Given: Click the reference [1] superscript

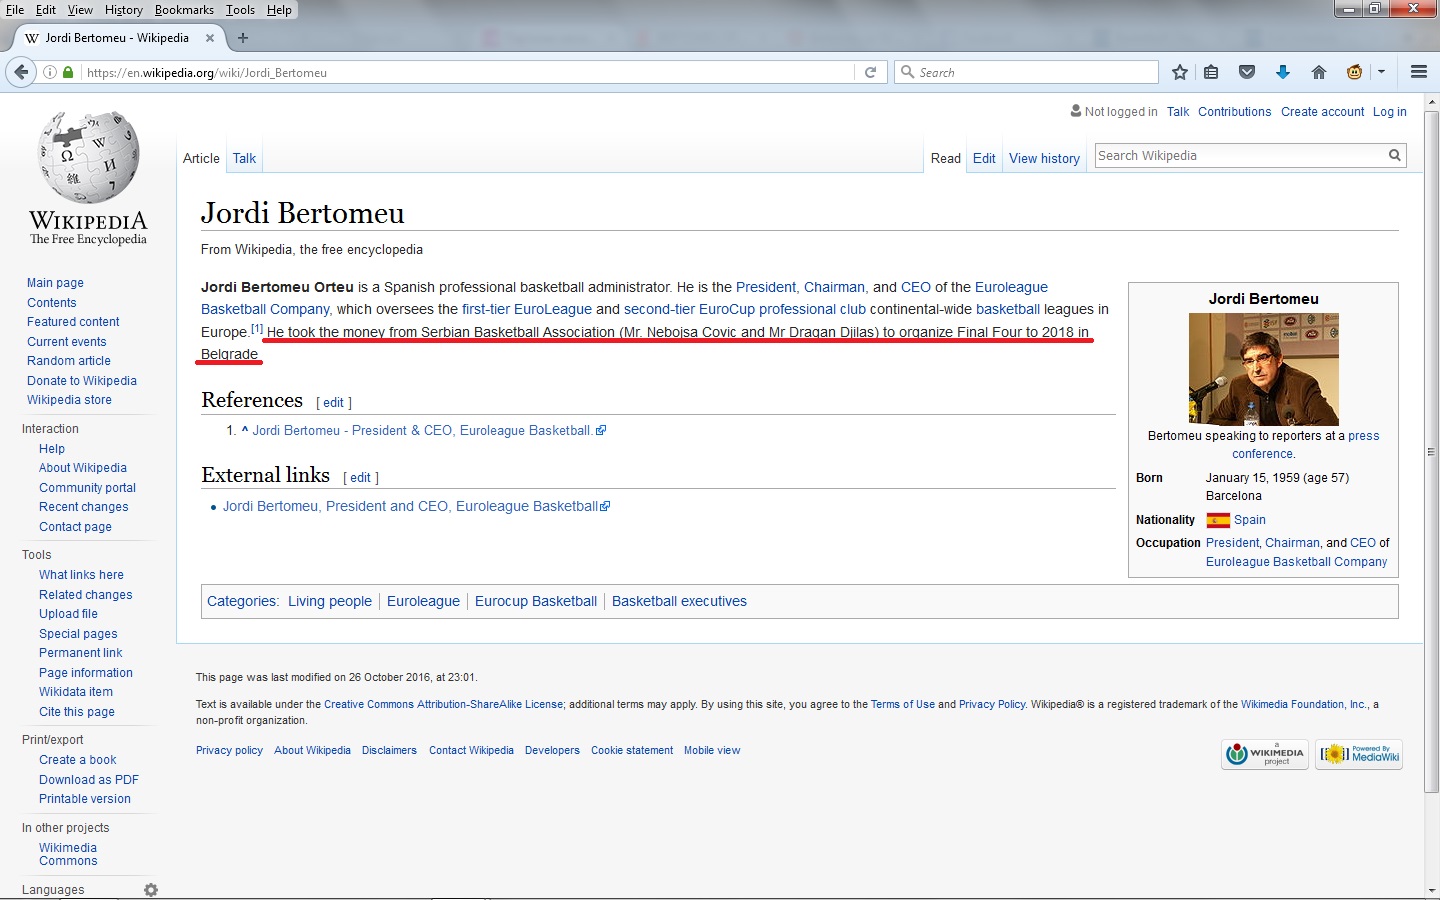Looking at the screenshot, I should (x=257, y=328).
